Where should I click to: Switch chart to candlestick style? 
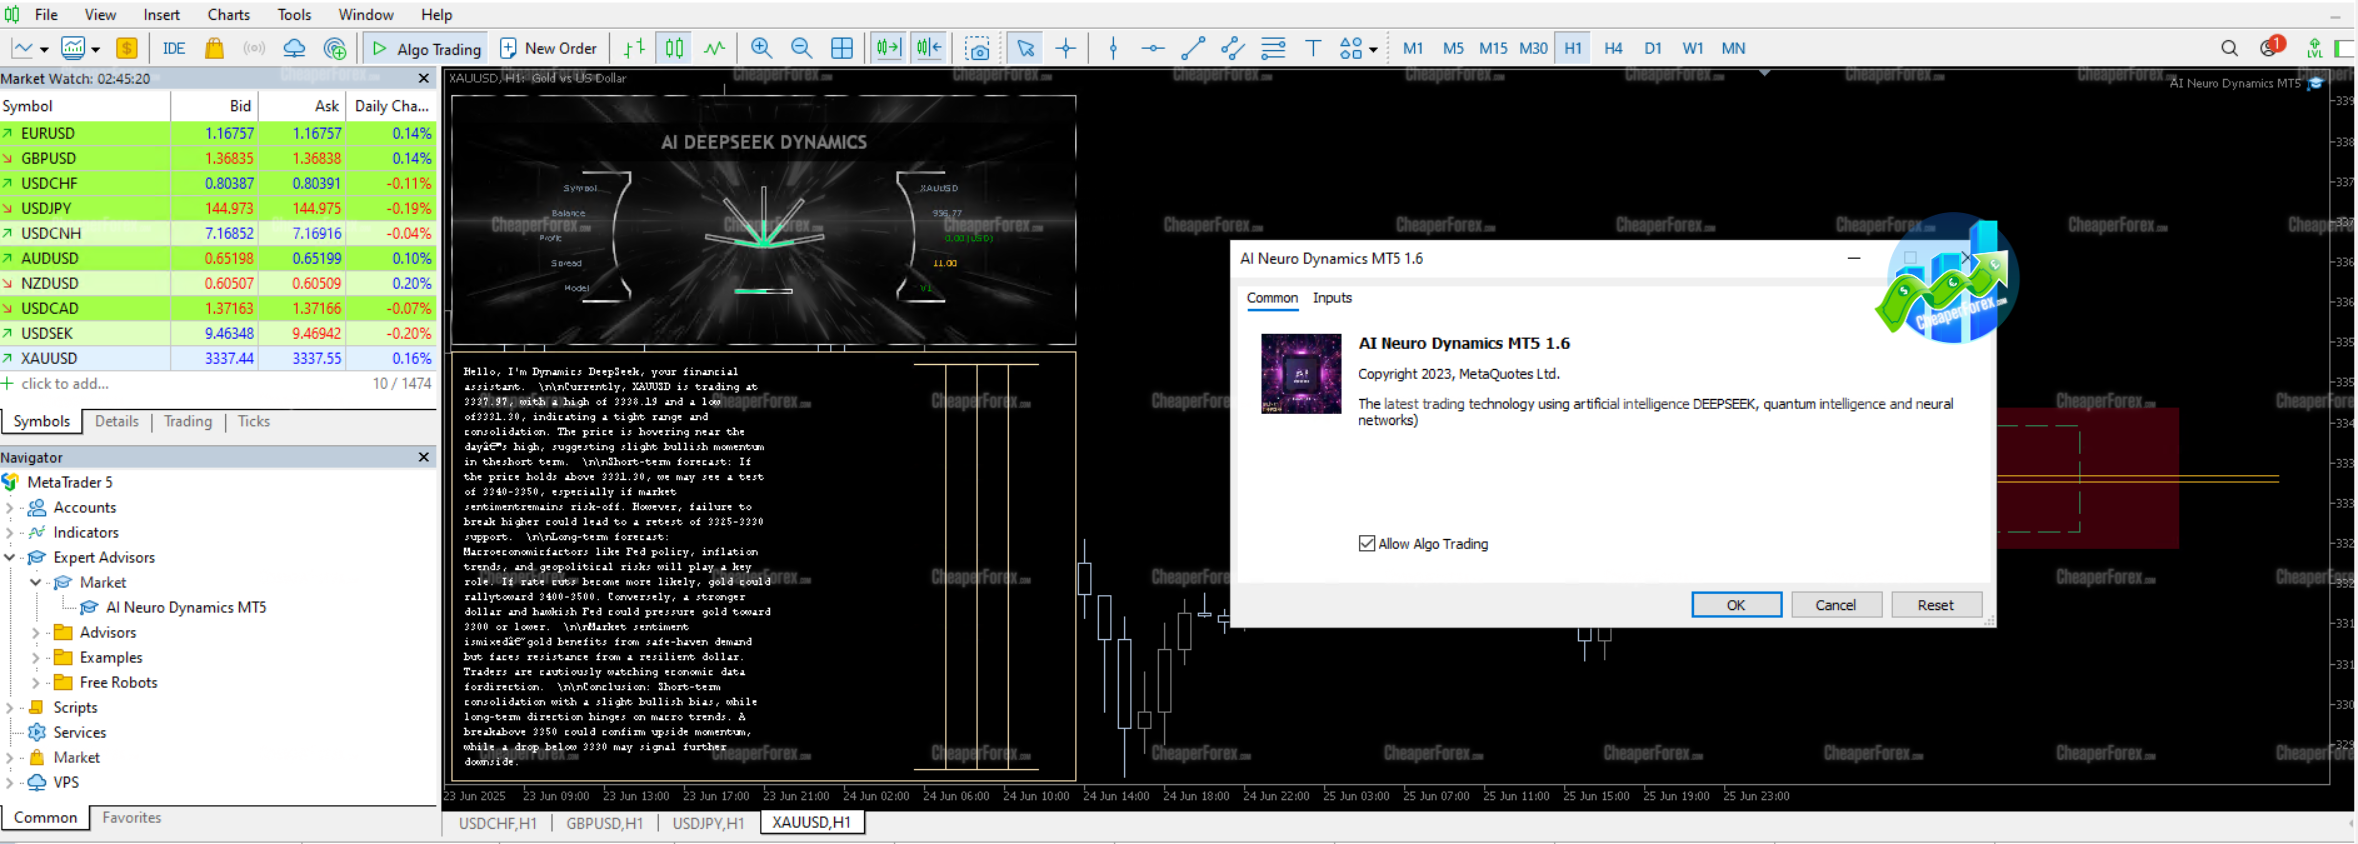point(675,48)
